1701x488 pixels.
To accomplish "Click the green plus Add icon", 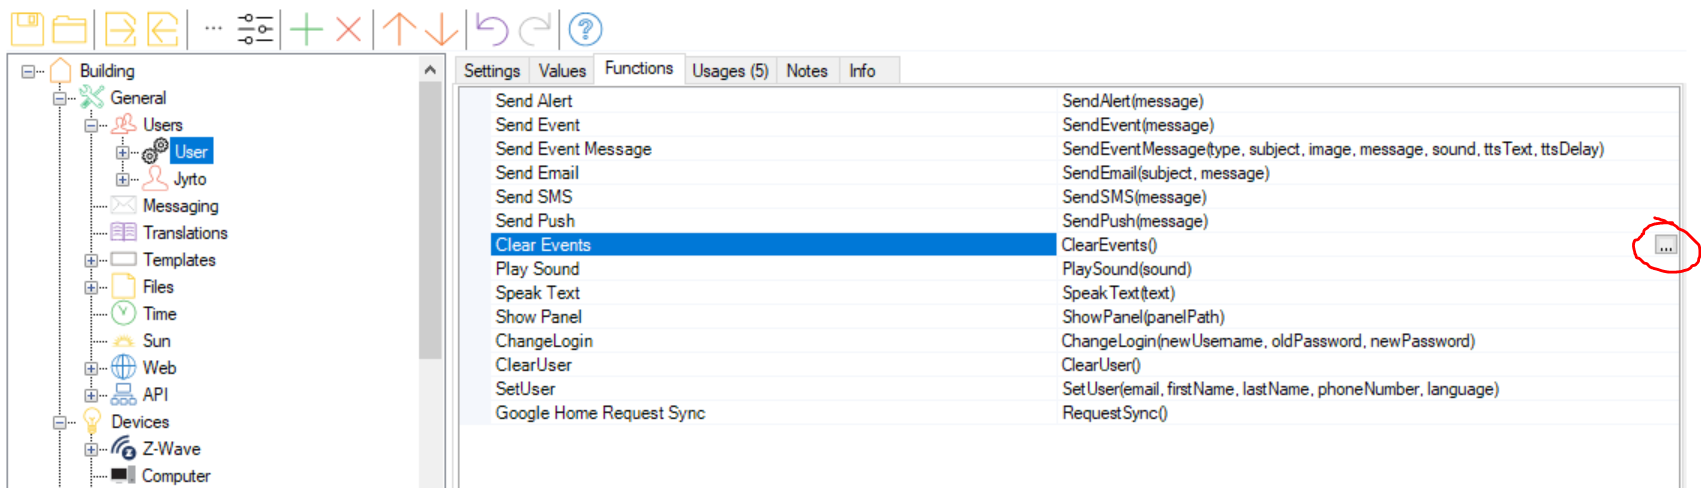I will pos(306,29).
